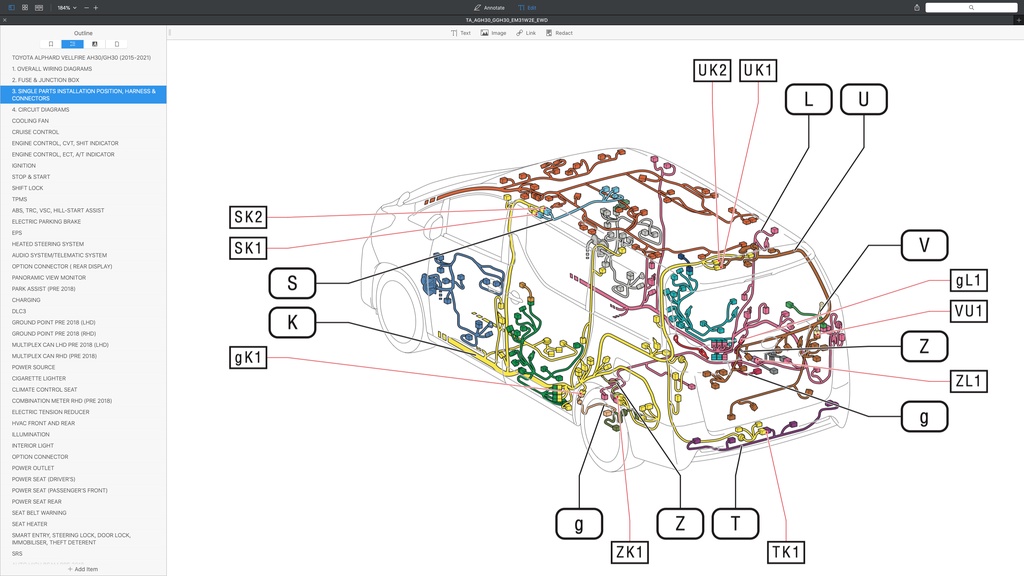1024x576 pixels.
Task: Go to Cooling Fan outline entry
Action: [30, 121]
